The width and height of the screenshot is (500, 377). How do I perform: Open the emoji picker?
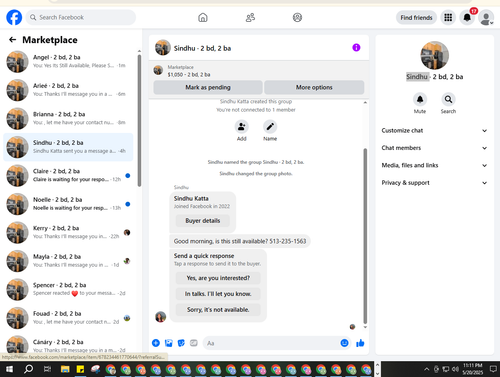[x=344, y=343]
